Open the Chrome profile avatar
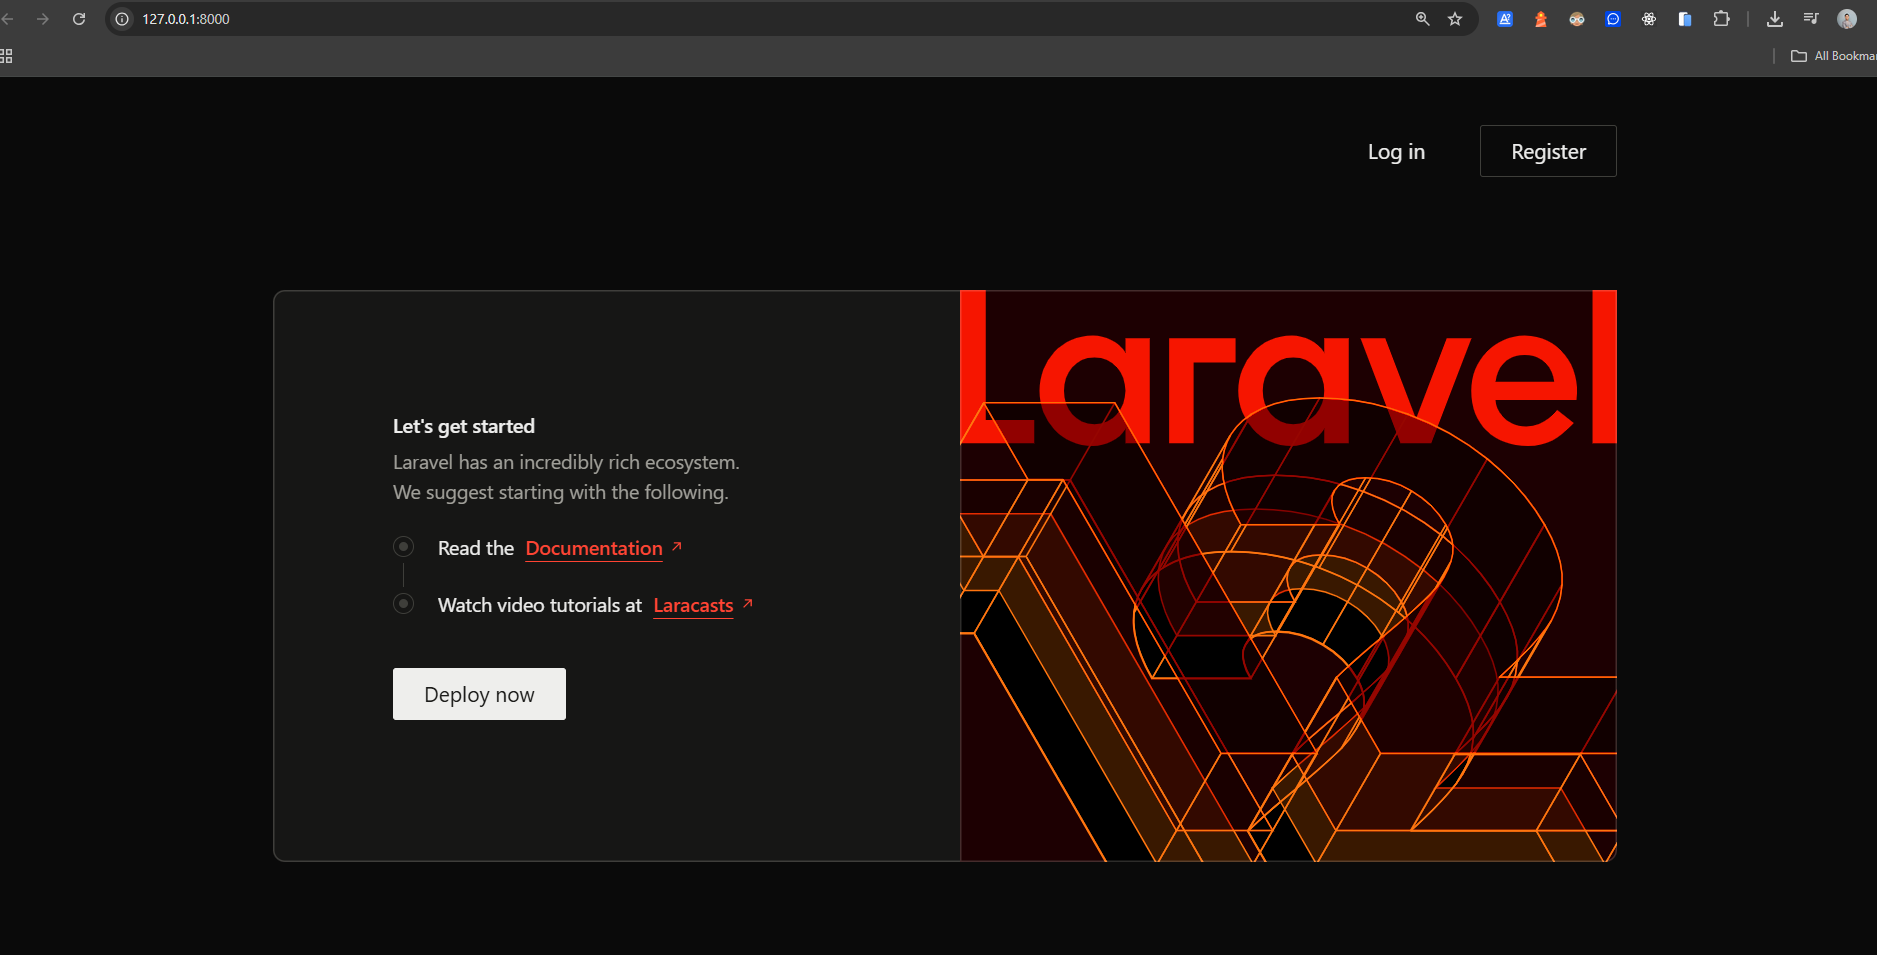1877x955 pixels. point(1847,19)
